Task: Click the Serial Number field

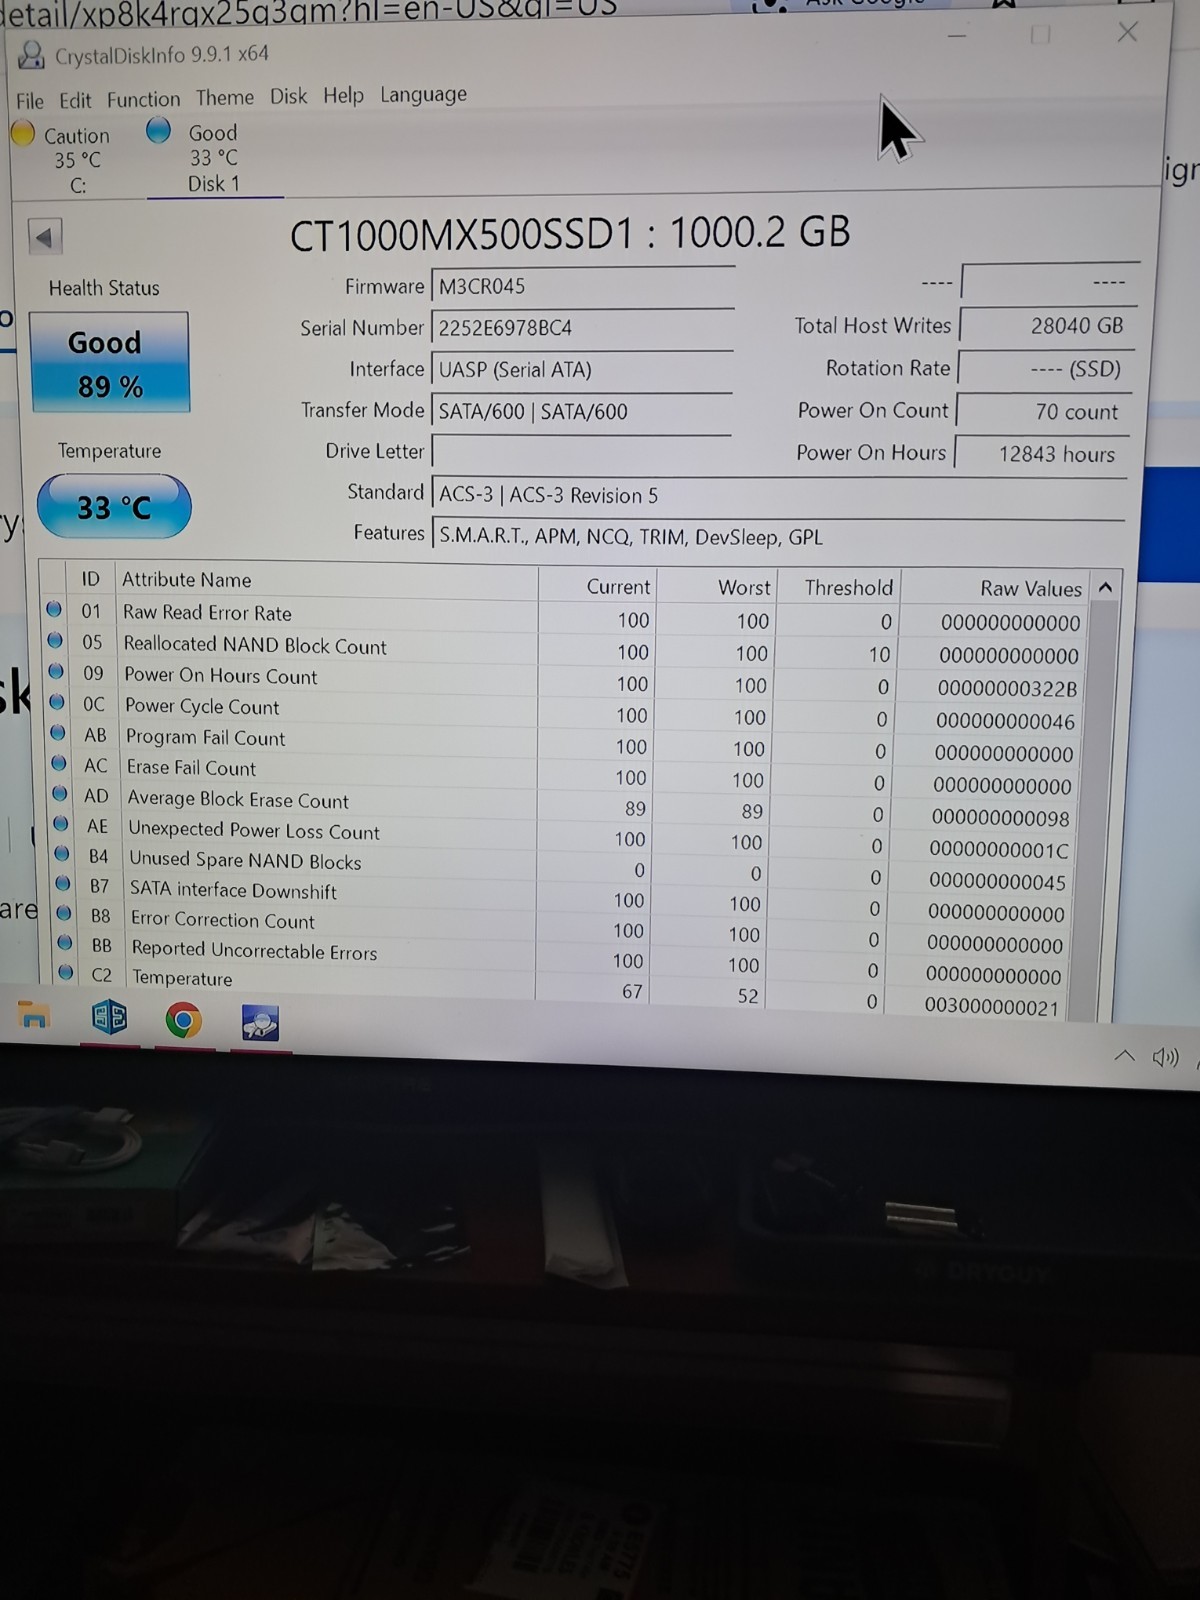Action: (x=582, y=328)
